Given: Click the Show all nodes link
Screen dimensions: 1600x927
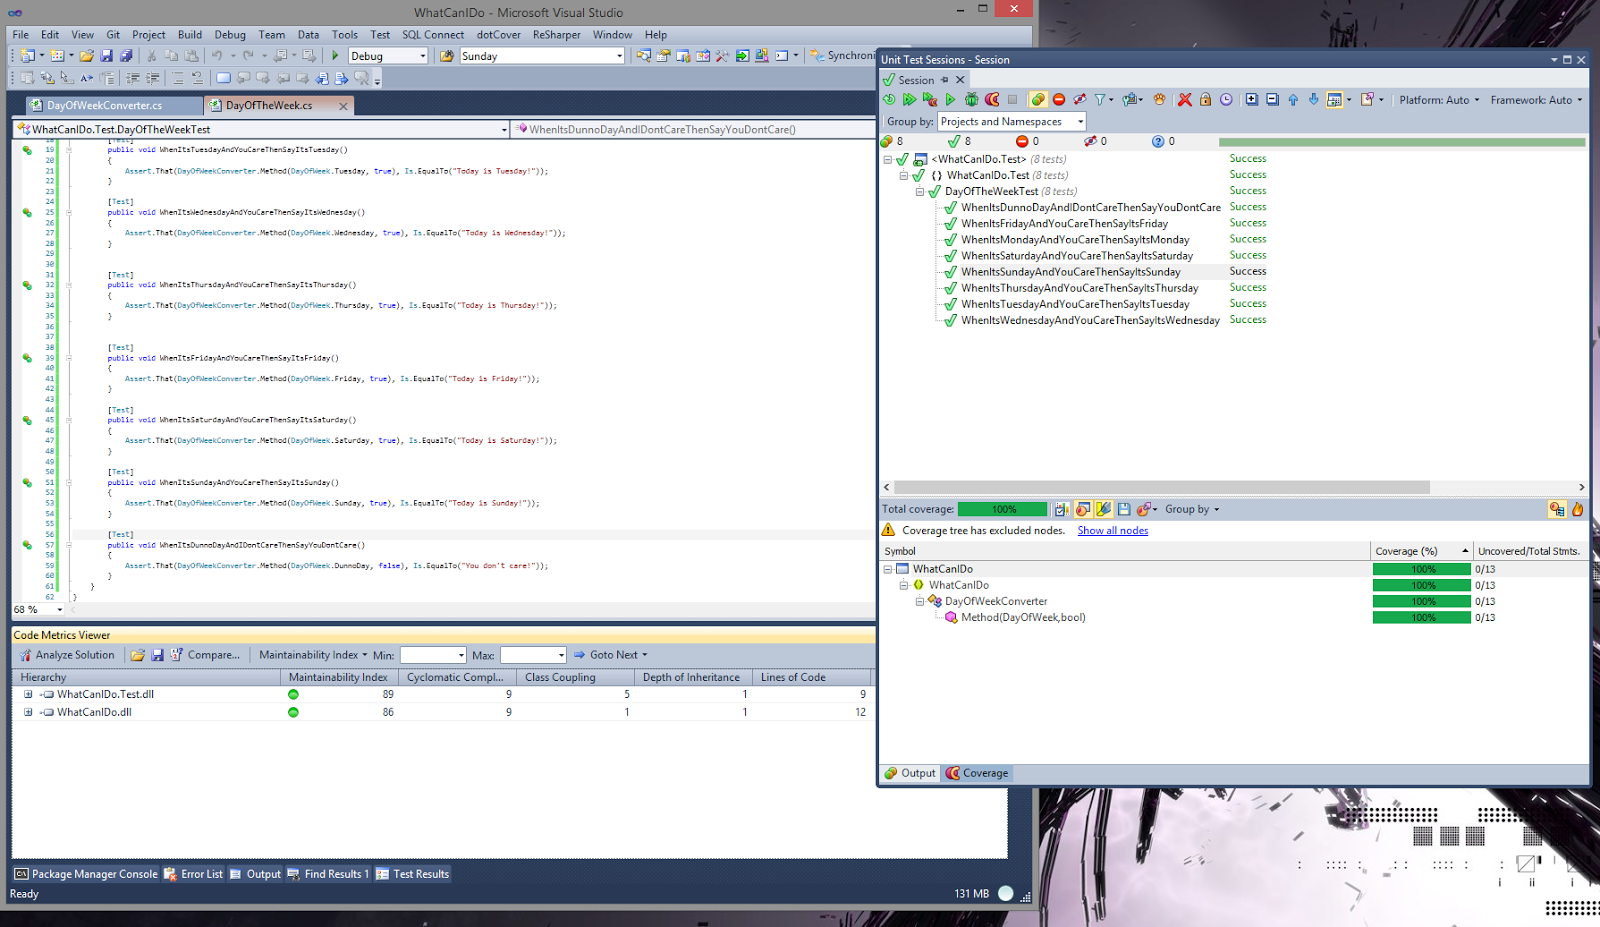Looking at the screenshot, I should 1112,531.
